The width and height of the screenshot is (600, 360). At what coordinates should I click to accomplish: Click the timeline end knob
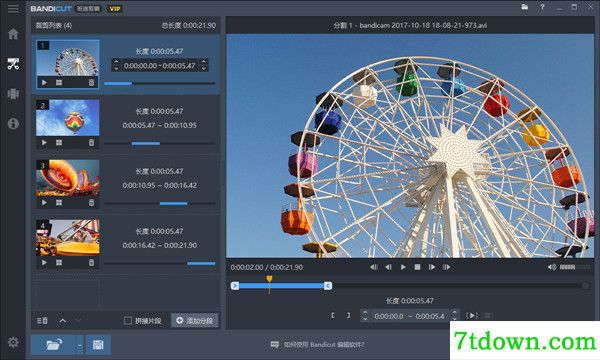[x=585, y=286]
